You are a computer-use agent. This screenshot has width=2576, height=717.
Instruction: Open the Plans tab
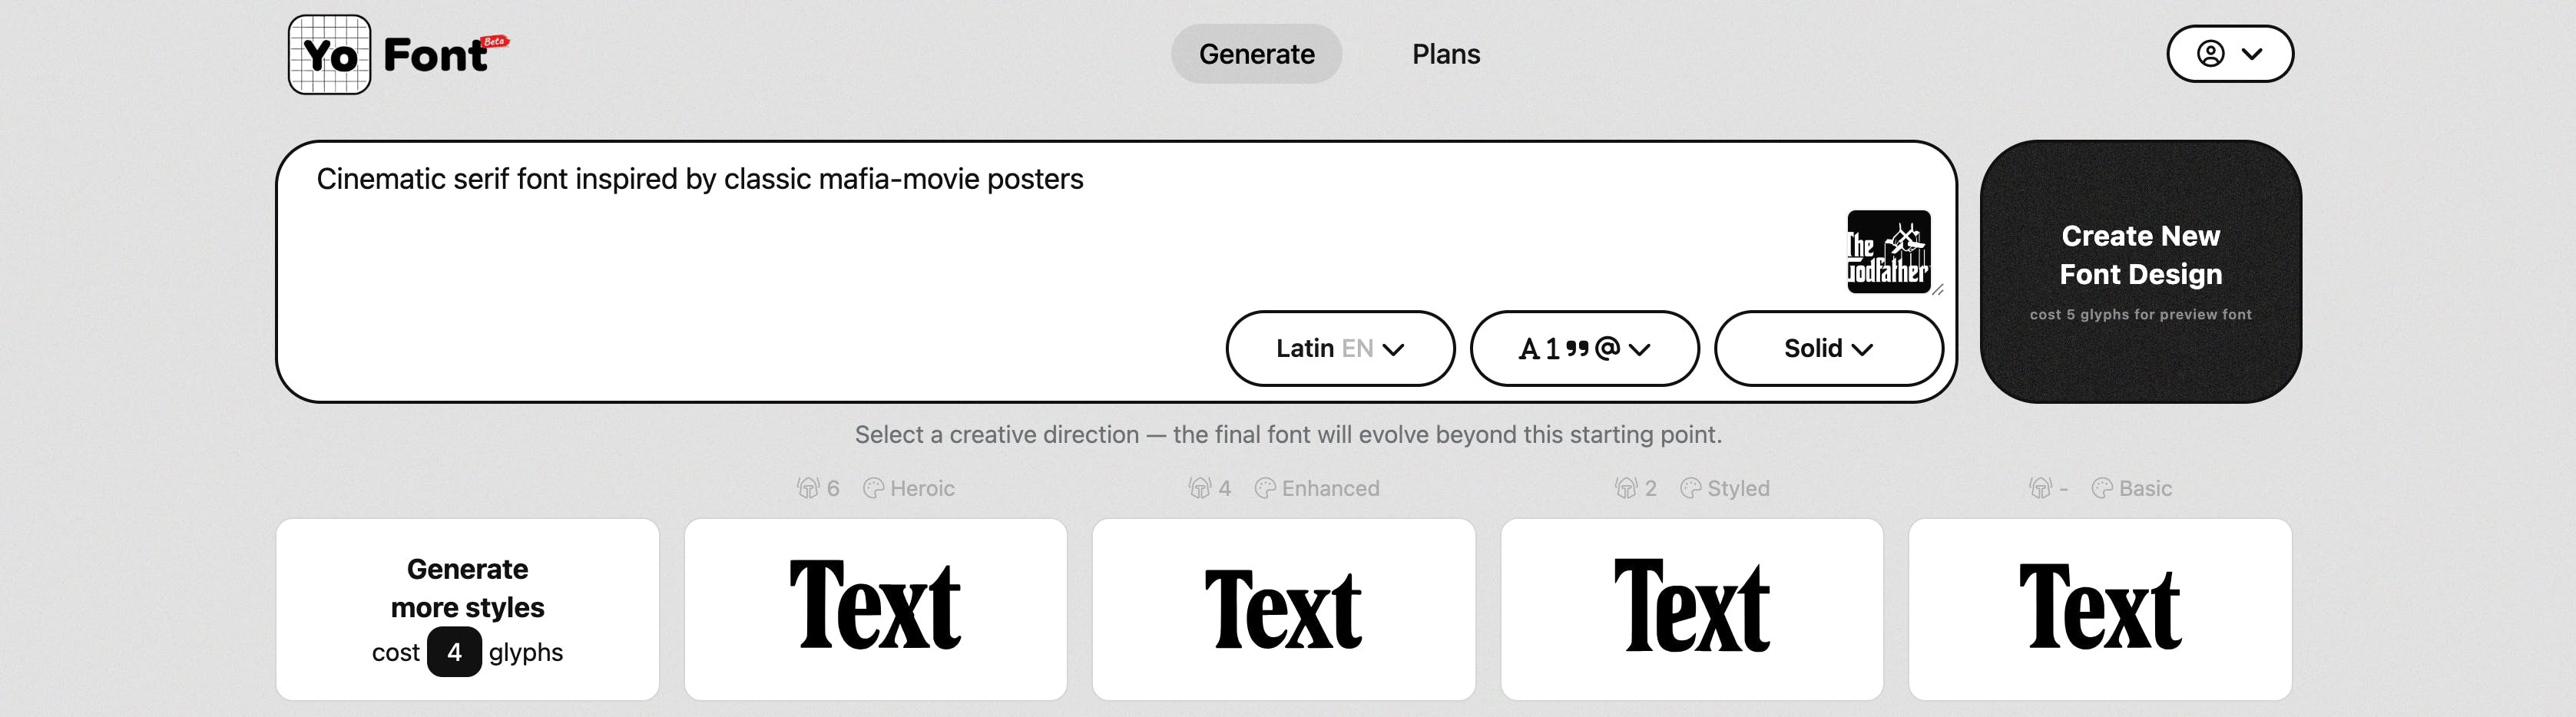1445,54
